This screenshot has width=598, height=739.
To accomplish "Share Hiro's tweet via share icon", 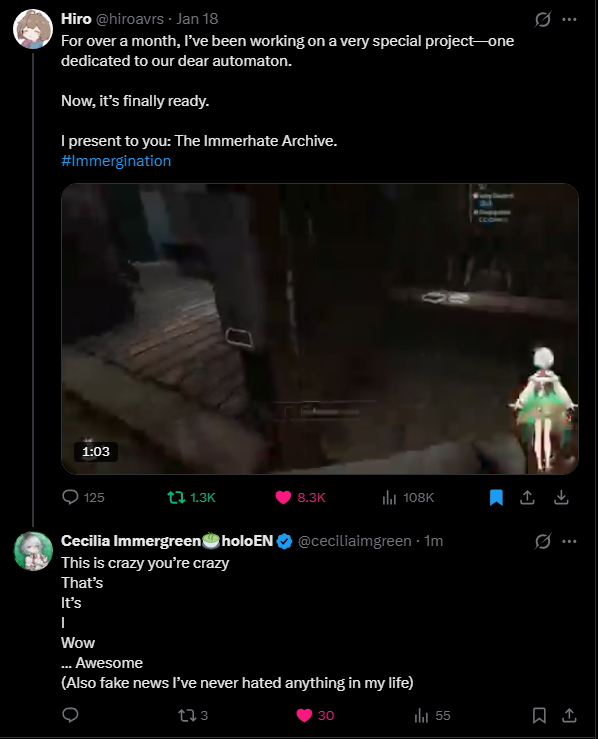I will pyautogui.click(x=527, y=497).
